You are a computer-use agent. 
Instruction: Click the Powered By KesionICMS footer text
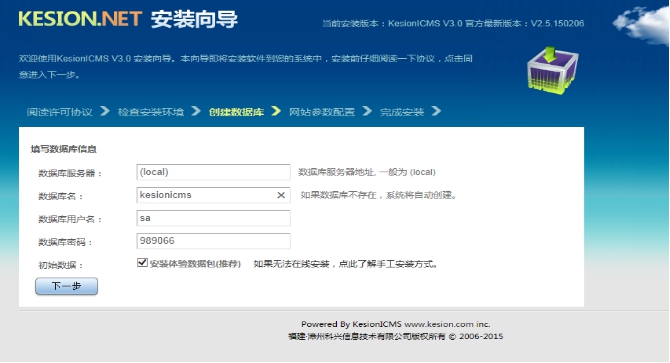[396, 324]
